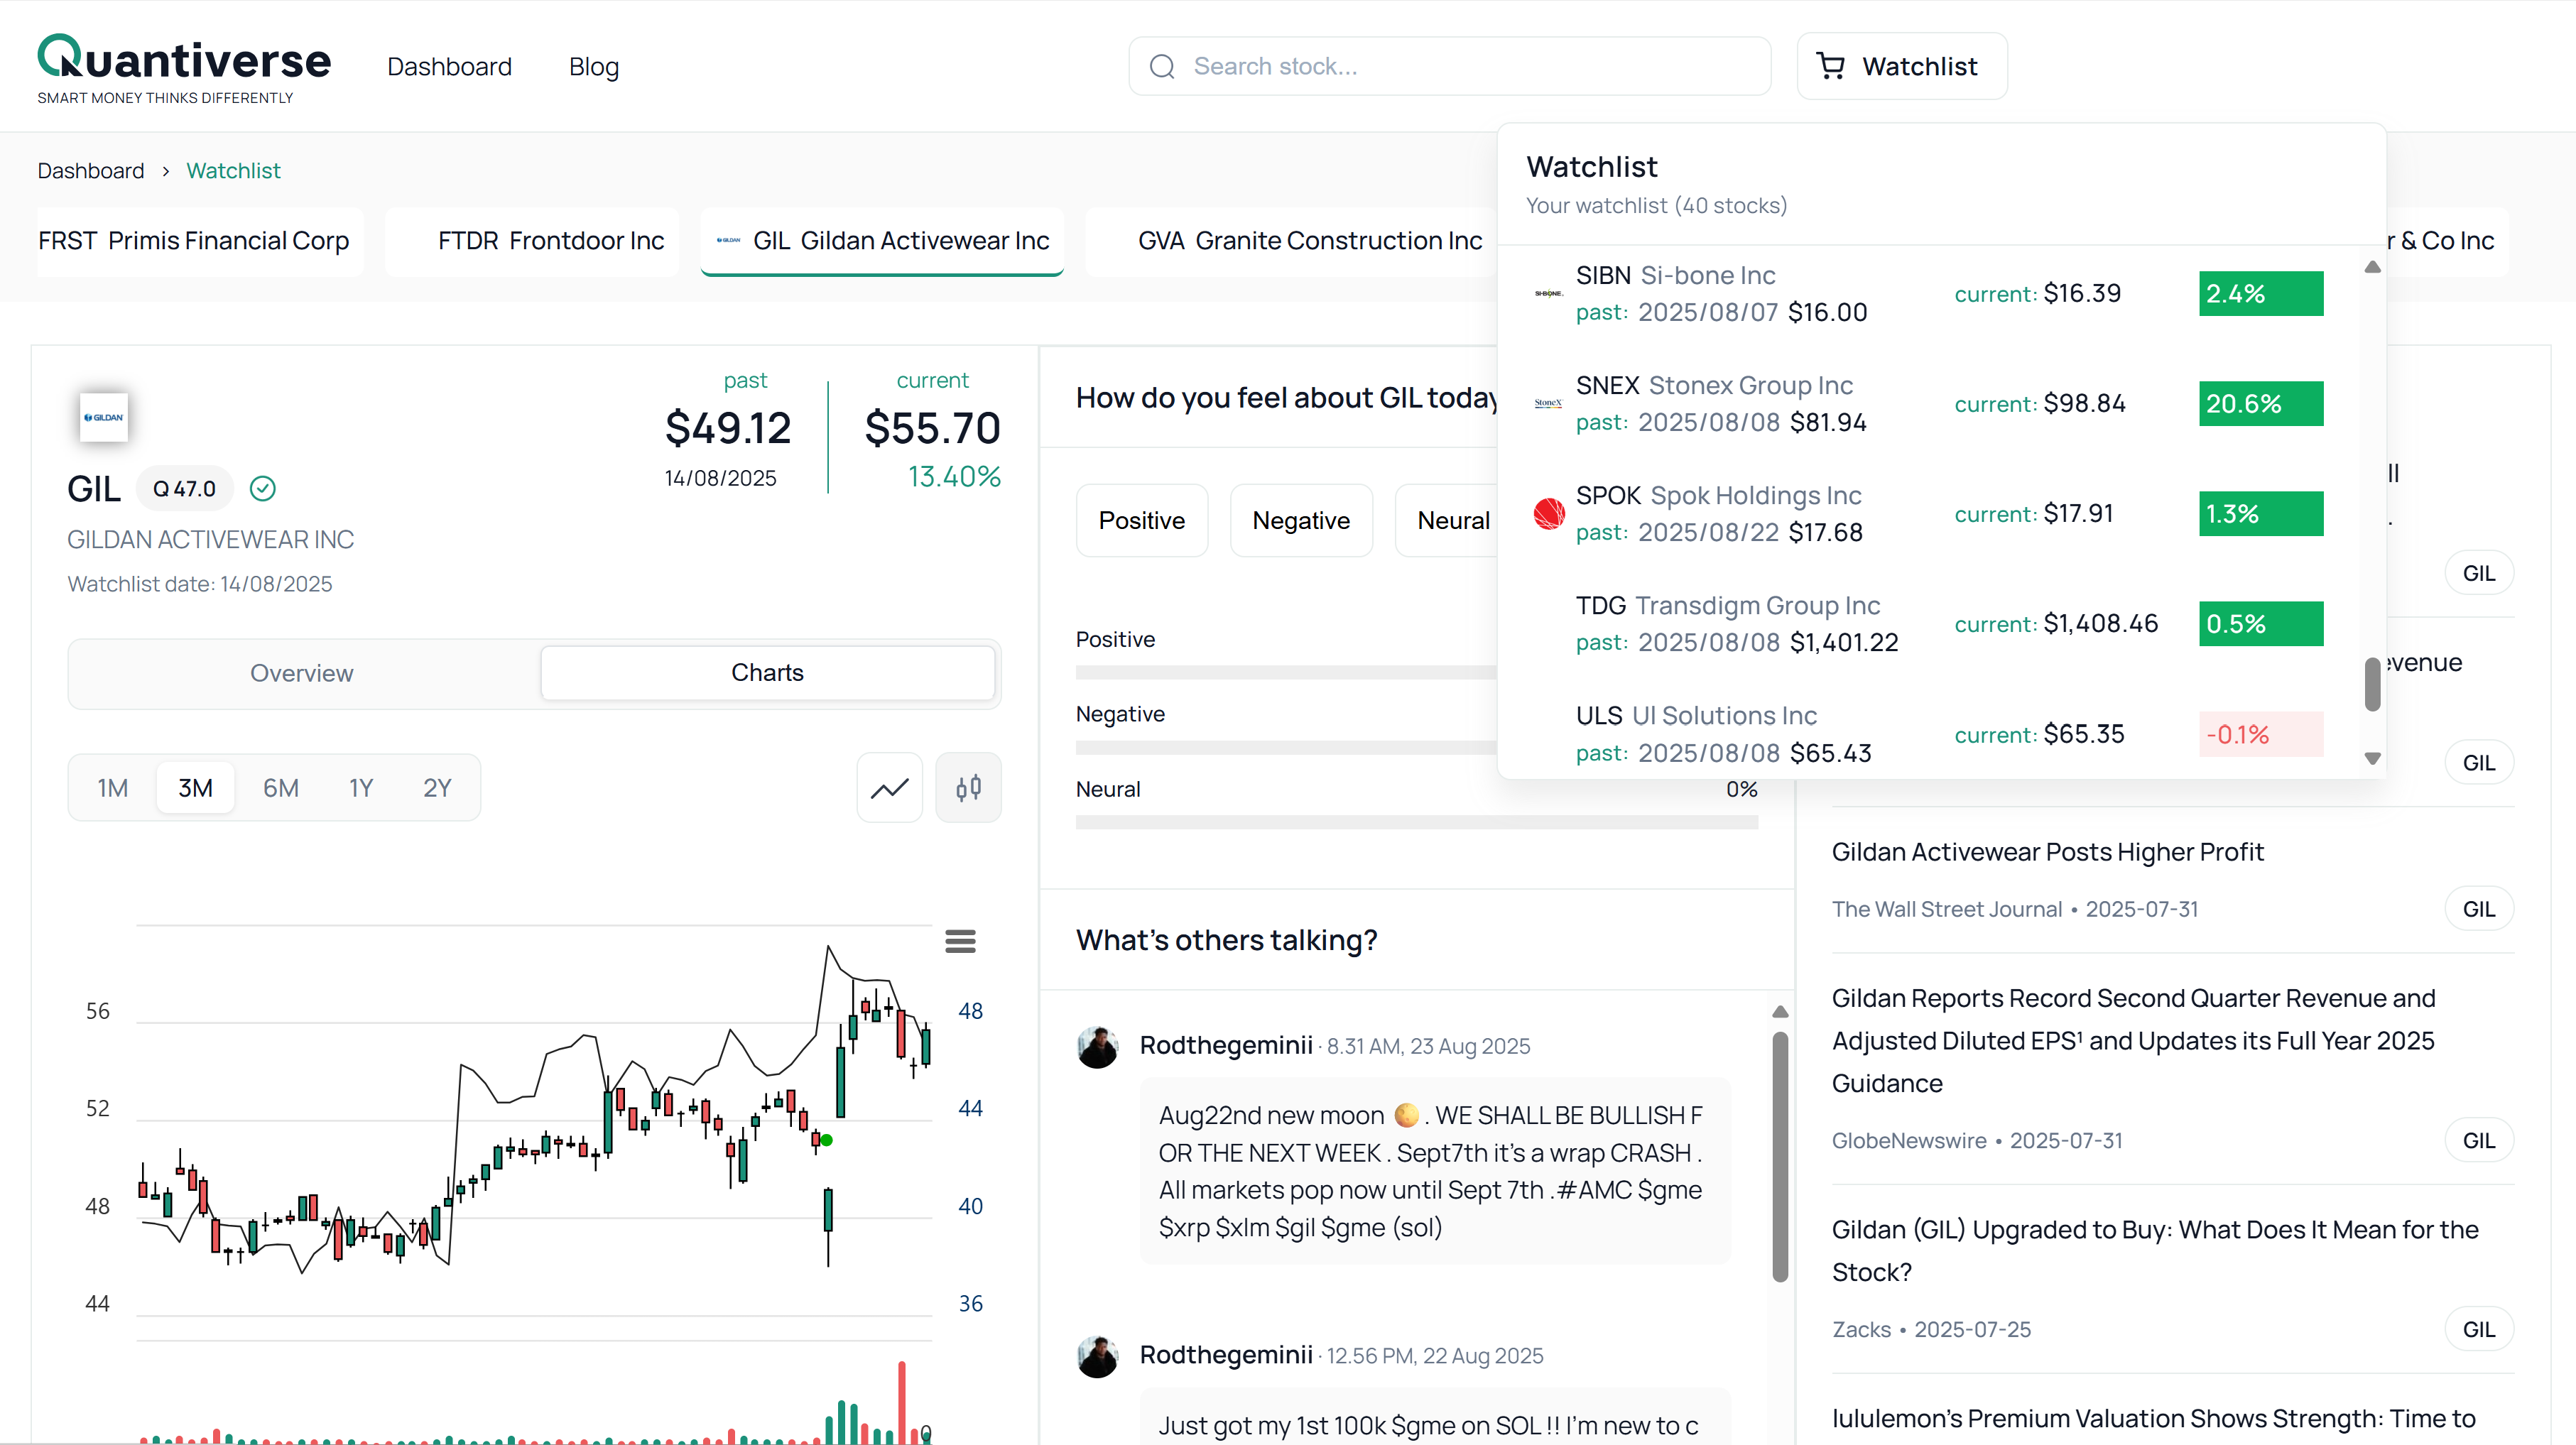Click watchlist scroll down arrow
Viewport: 2576px width, 1445px height.
[2372, 758]
